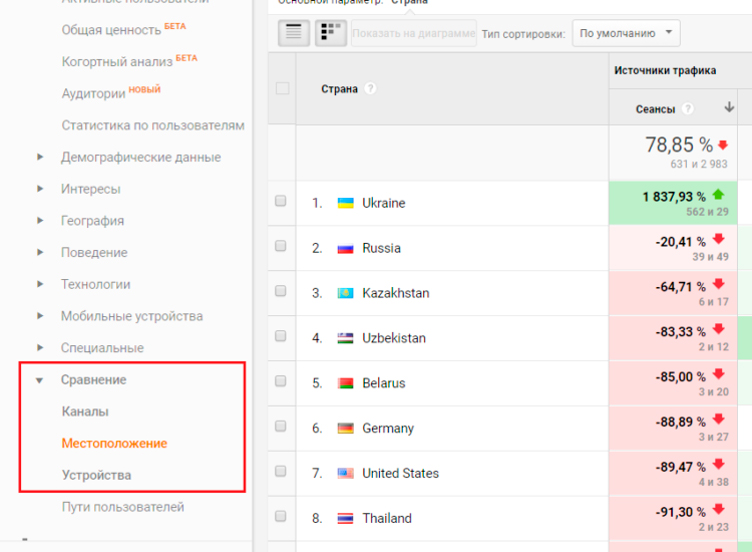Select the -20,41 % cell for Russia

673,248
